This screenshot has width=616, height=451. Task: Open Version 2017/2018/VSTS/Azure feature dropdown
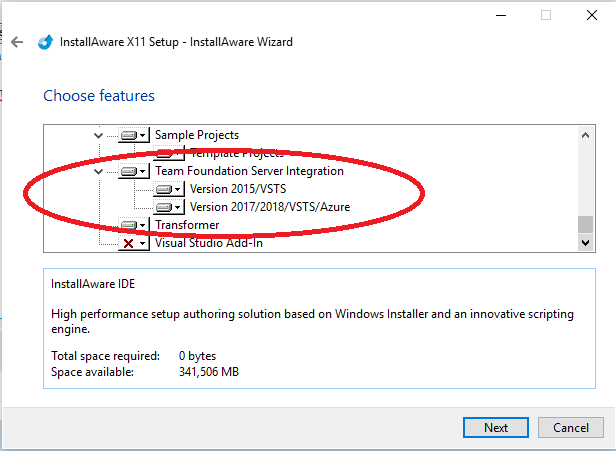click(169, 207)
